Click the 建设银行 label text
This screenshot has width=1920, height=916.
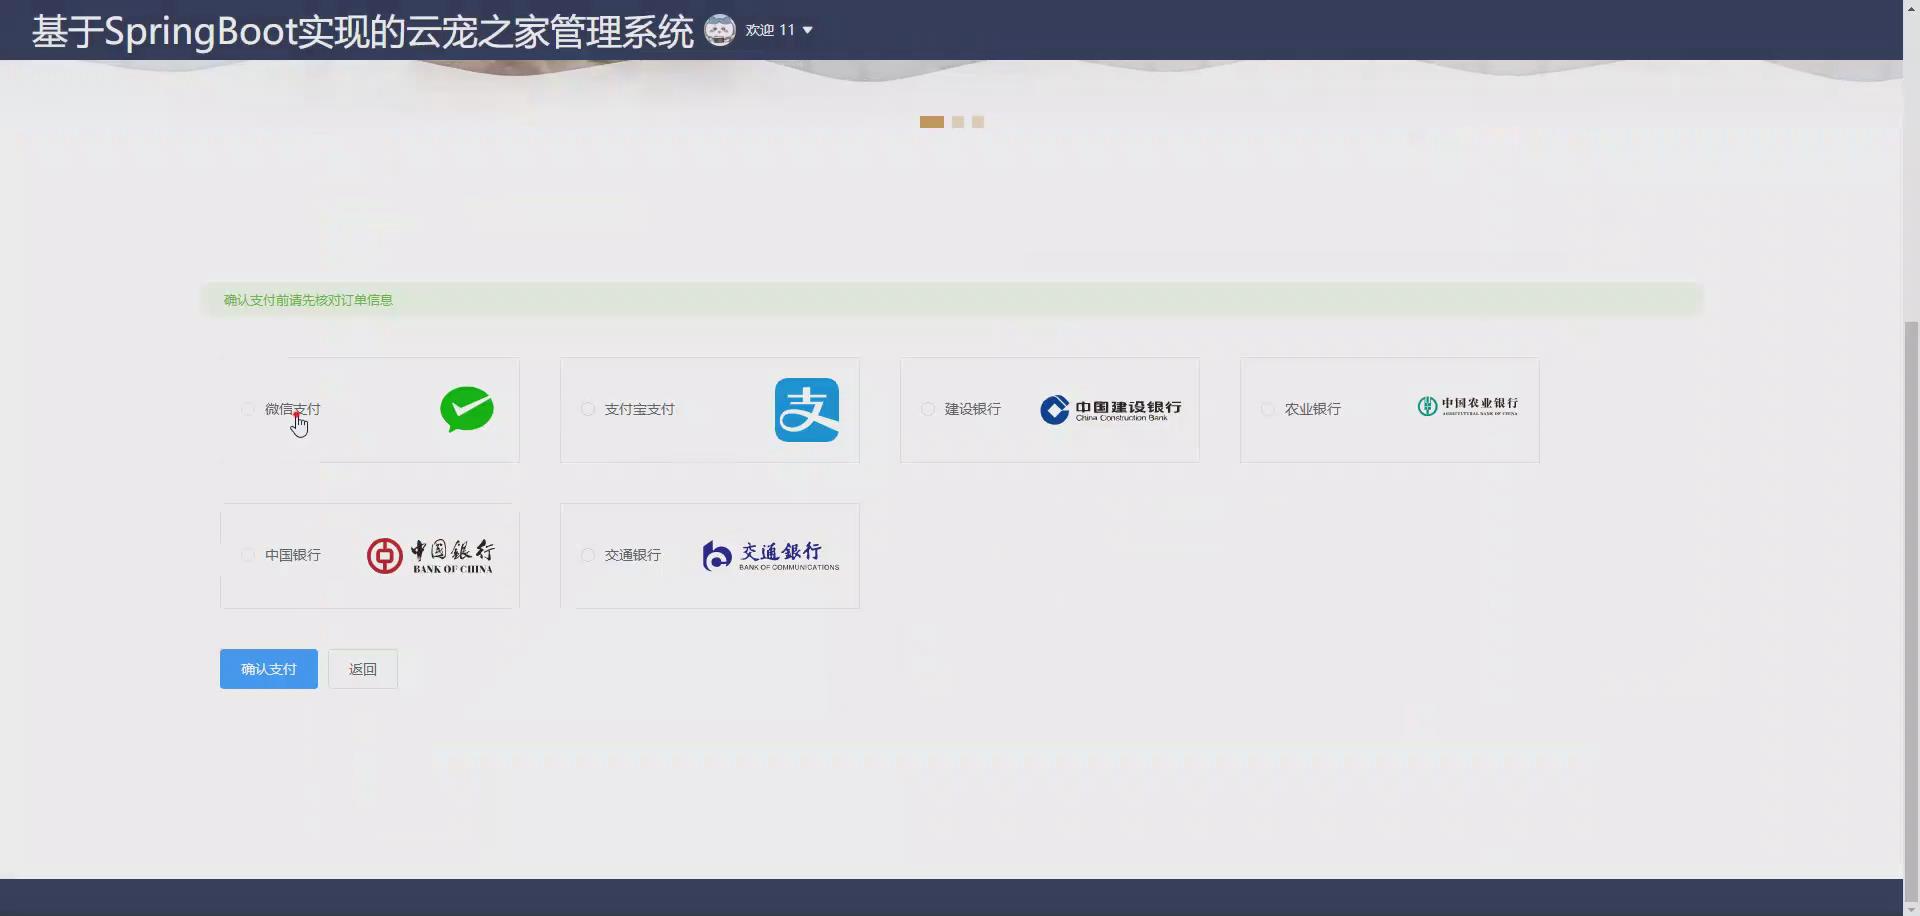[973, 409]
